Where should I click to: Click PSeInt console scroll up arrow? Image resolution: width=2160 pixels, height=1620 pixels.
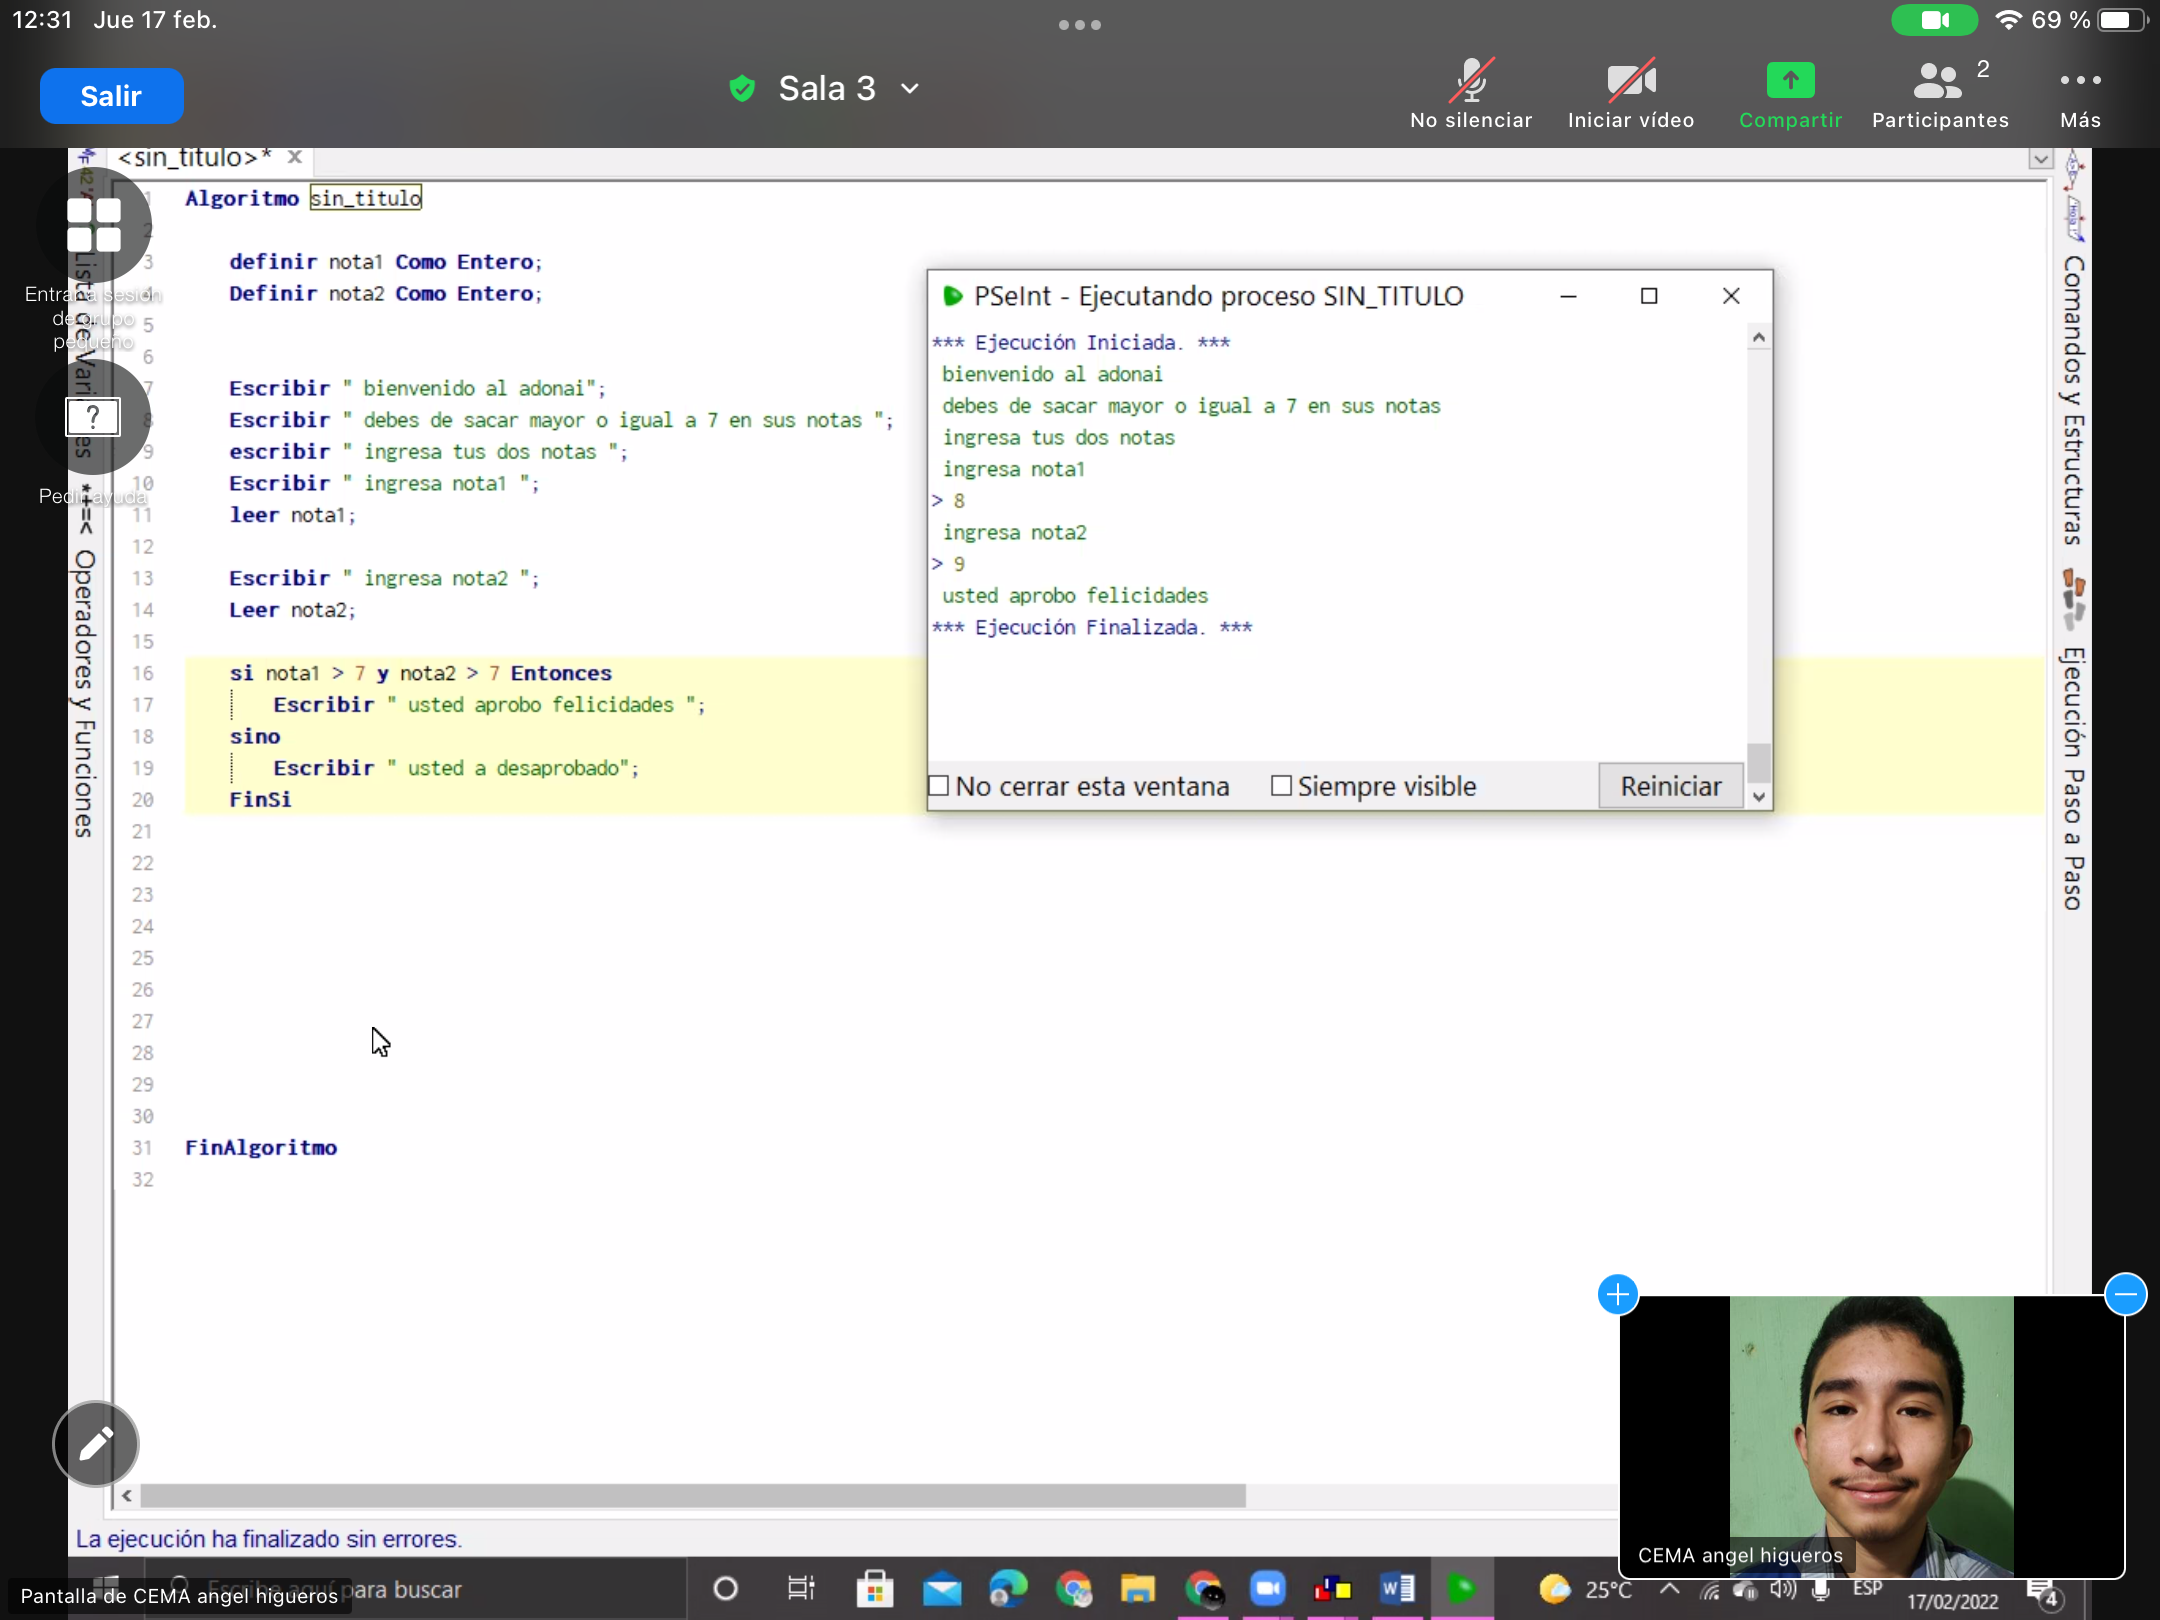tap(1759, 338)
